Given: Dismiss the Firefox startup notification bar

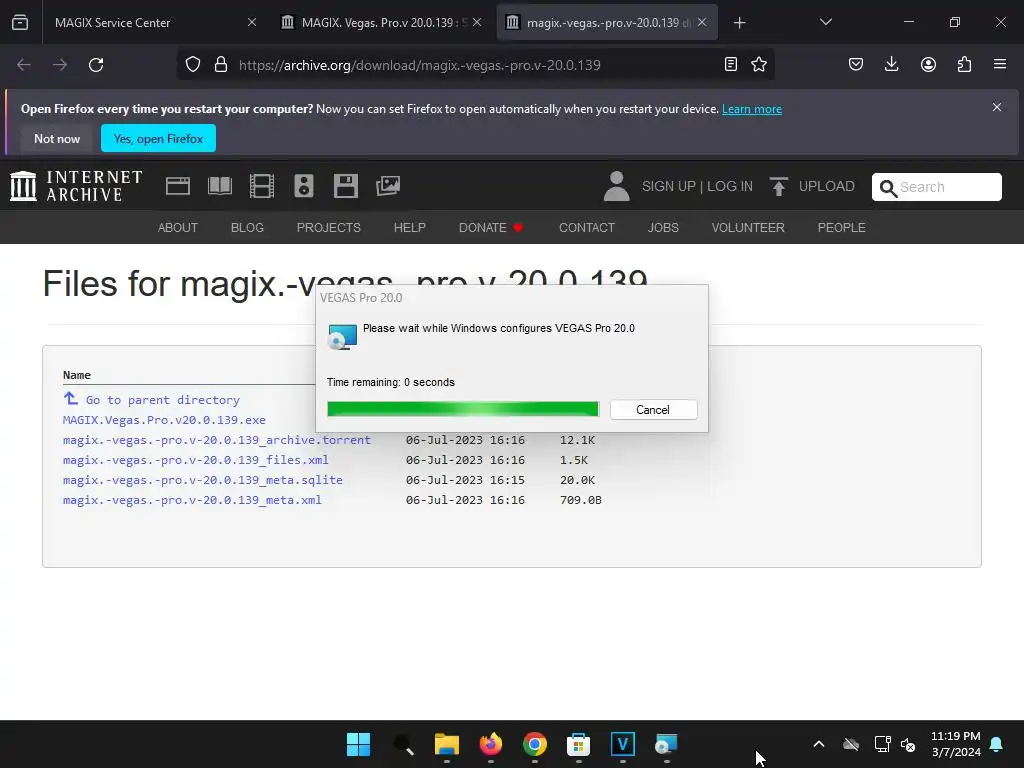Looking at the screenshot, I should click(997, 107).
